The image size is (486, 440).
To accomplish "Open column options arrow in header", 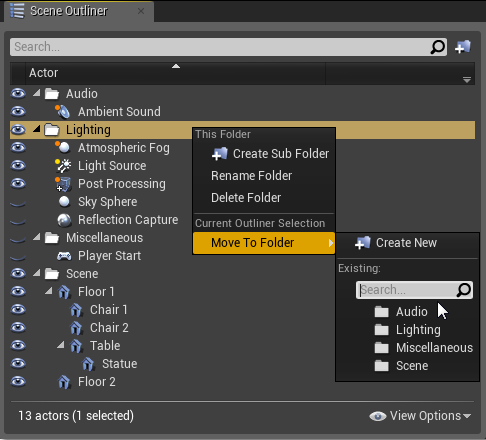I will click(x=467, y=80).
